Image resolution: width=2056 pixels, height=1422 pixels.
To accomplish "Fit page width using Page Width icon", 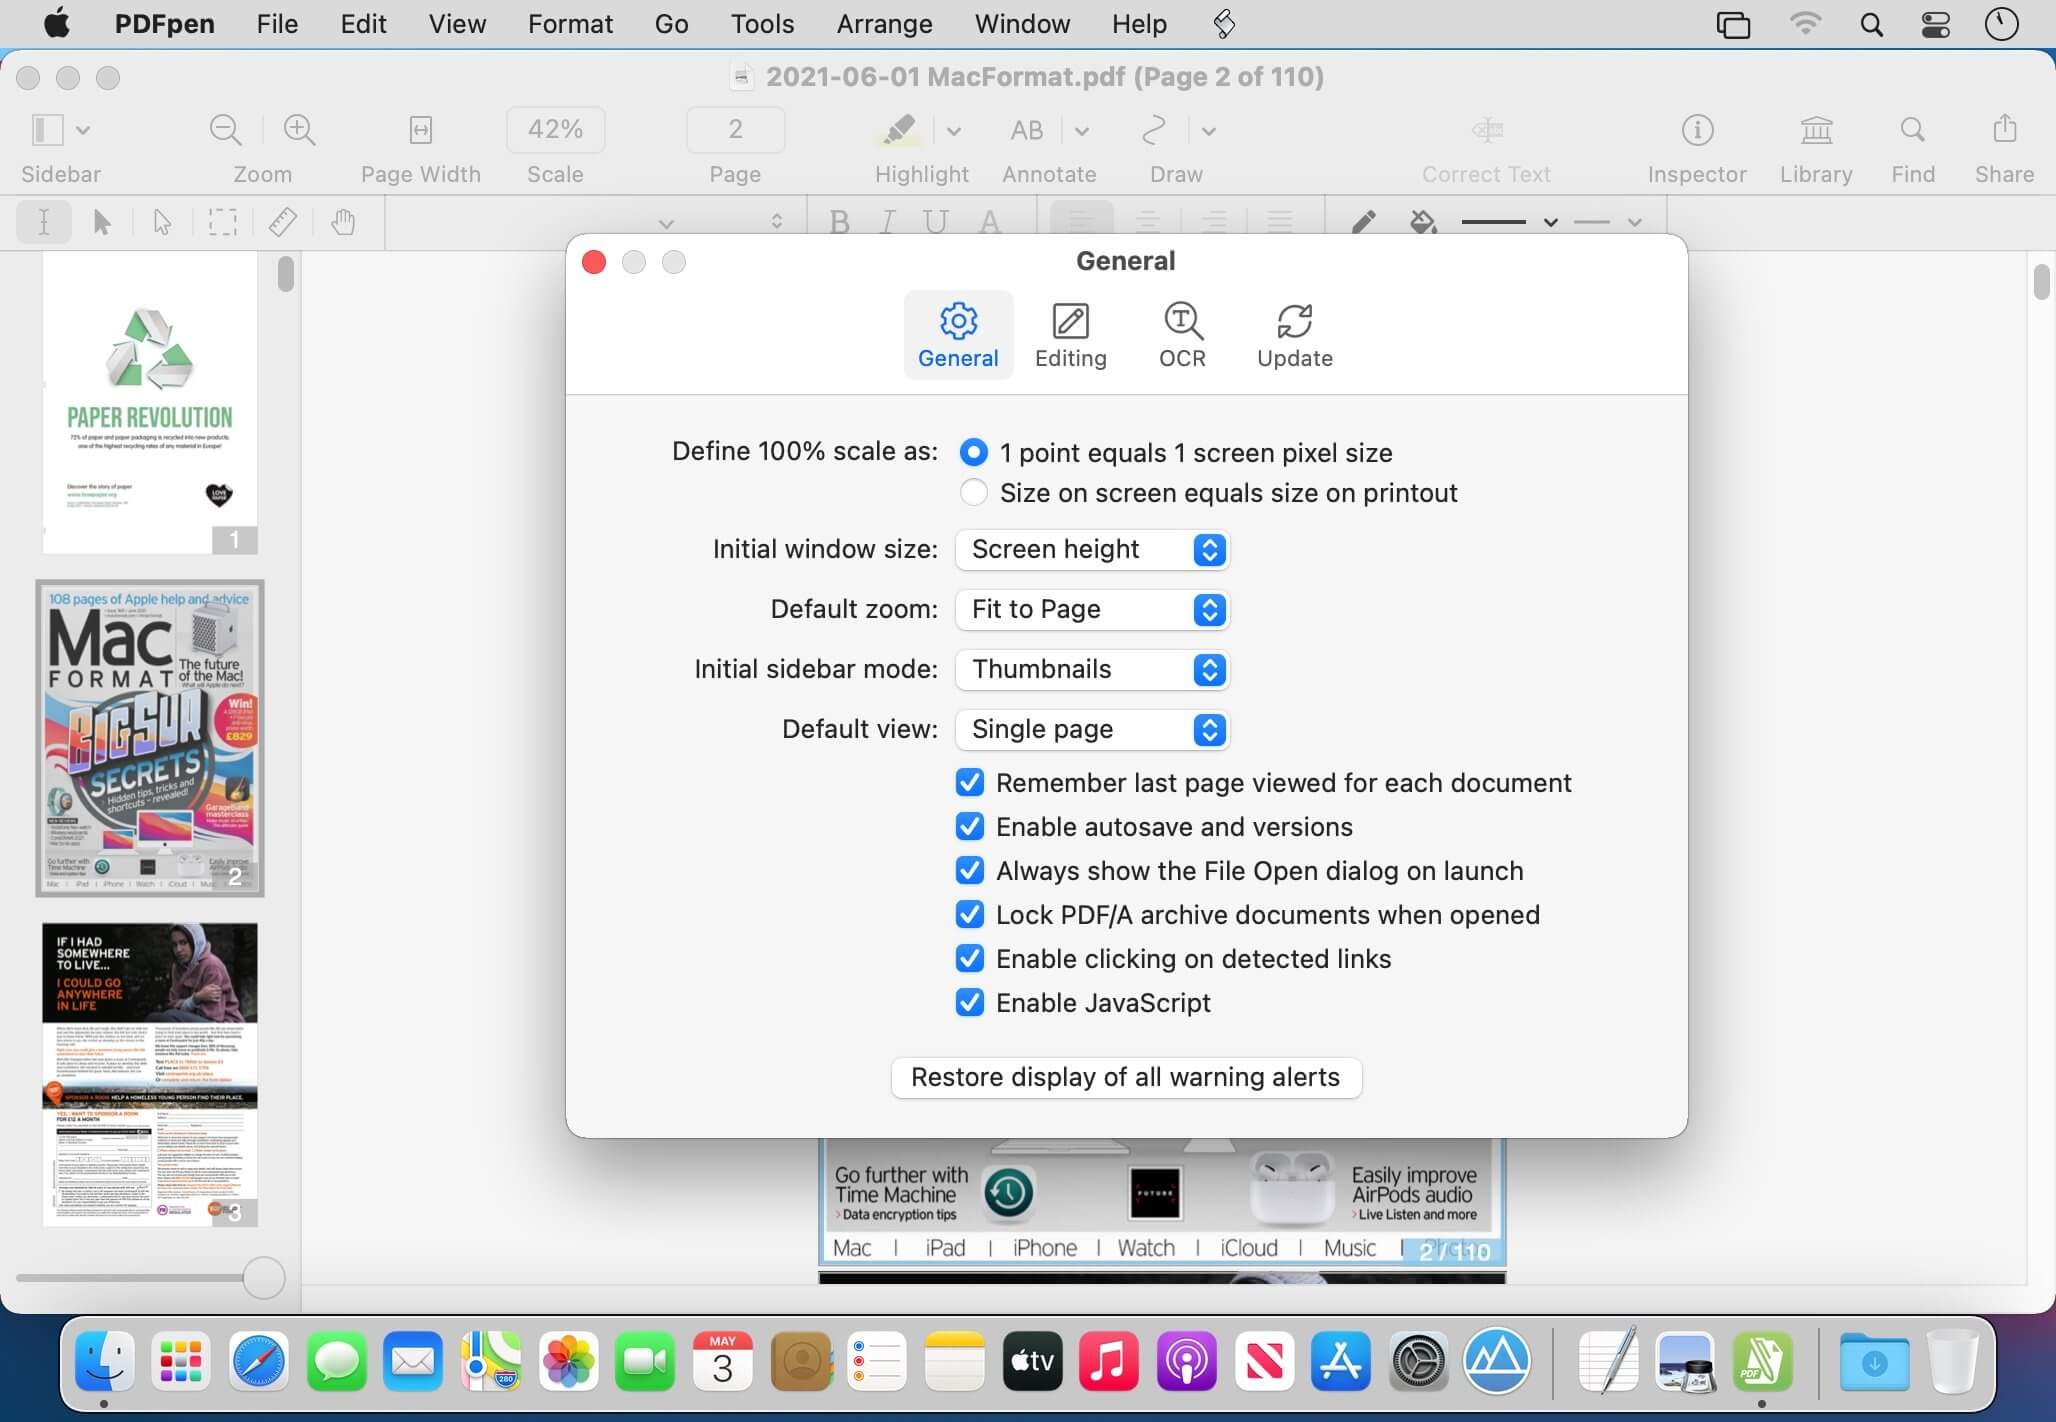I will [421, 130].
